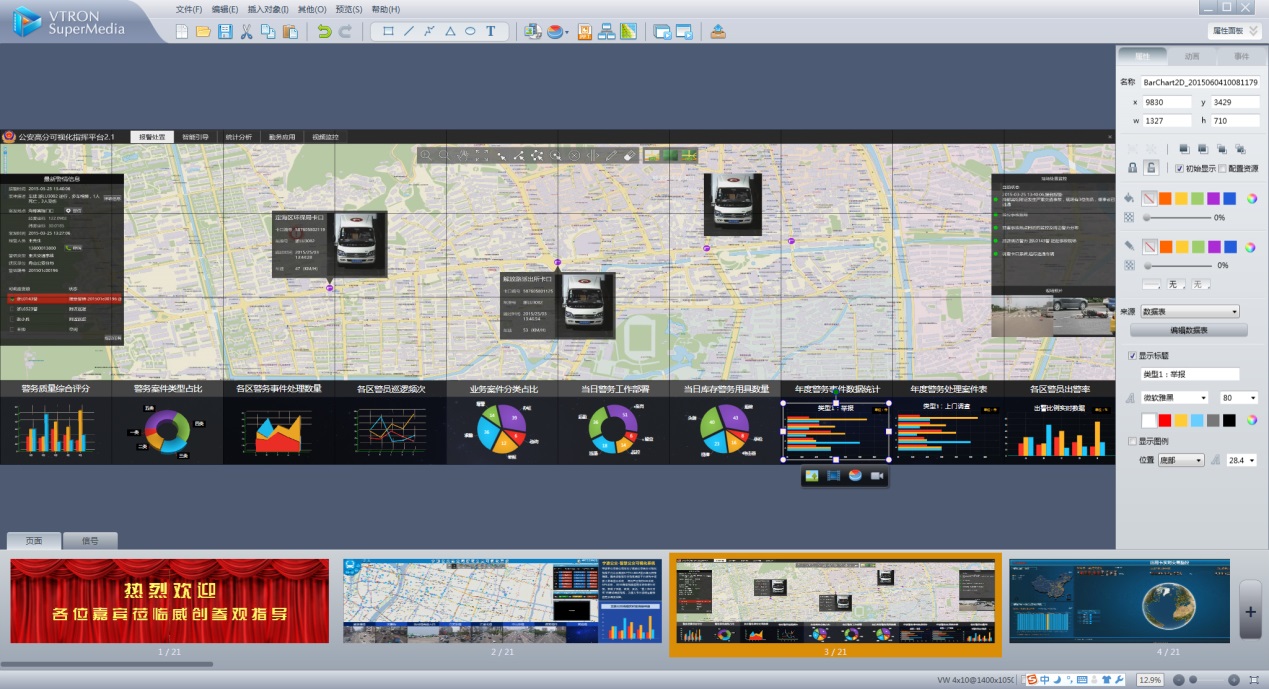Pick the orange fill color swatch
This screenshot has width=1269, height=689.
point(1165,198)
